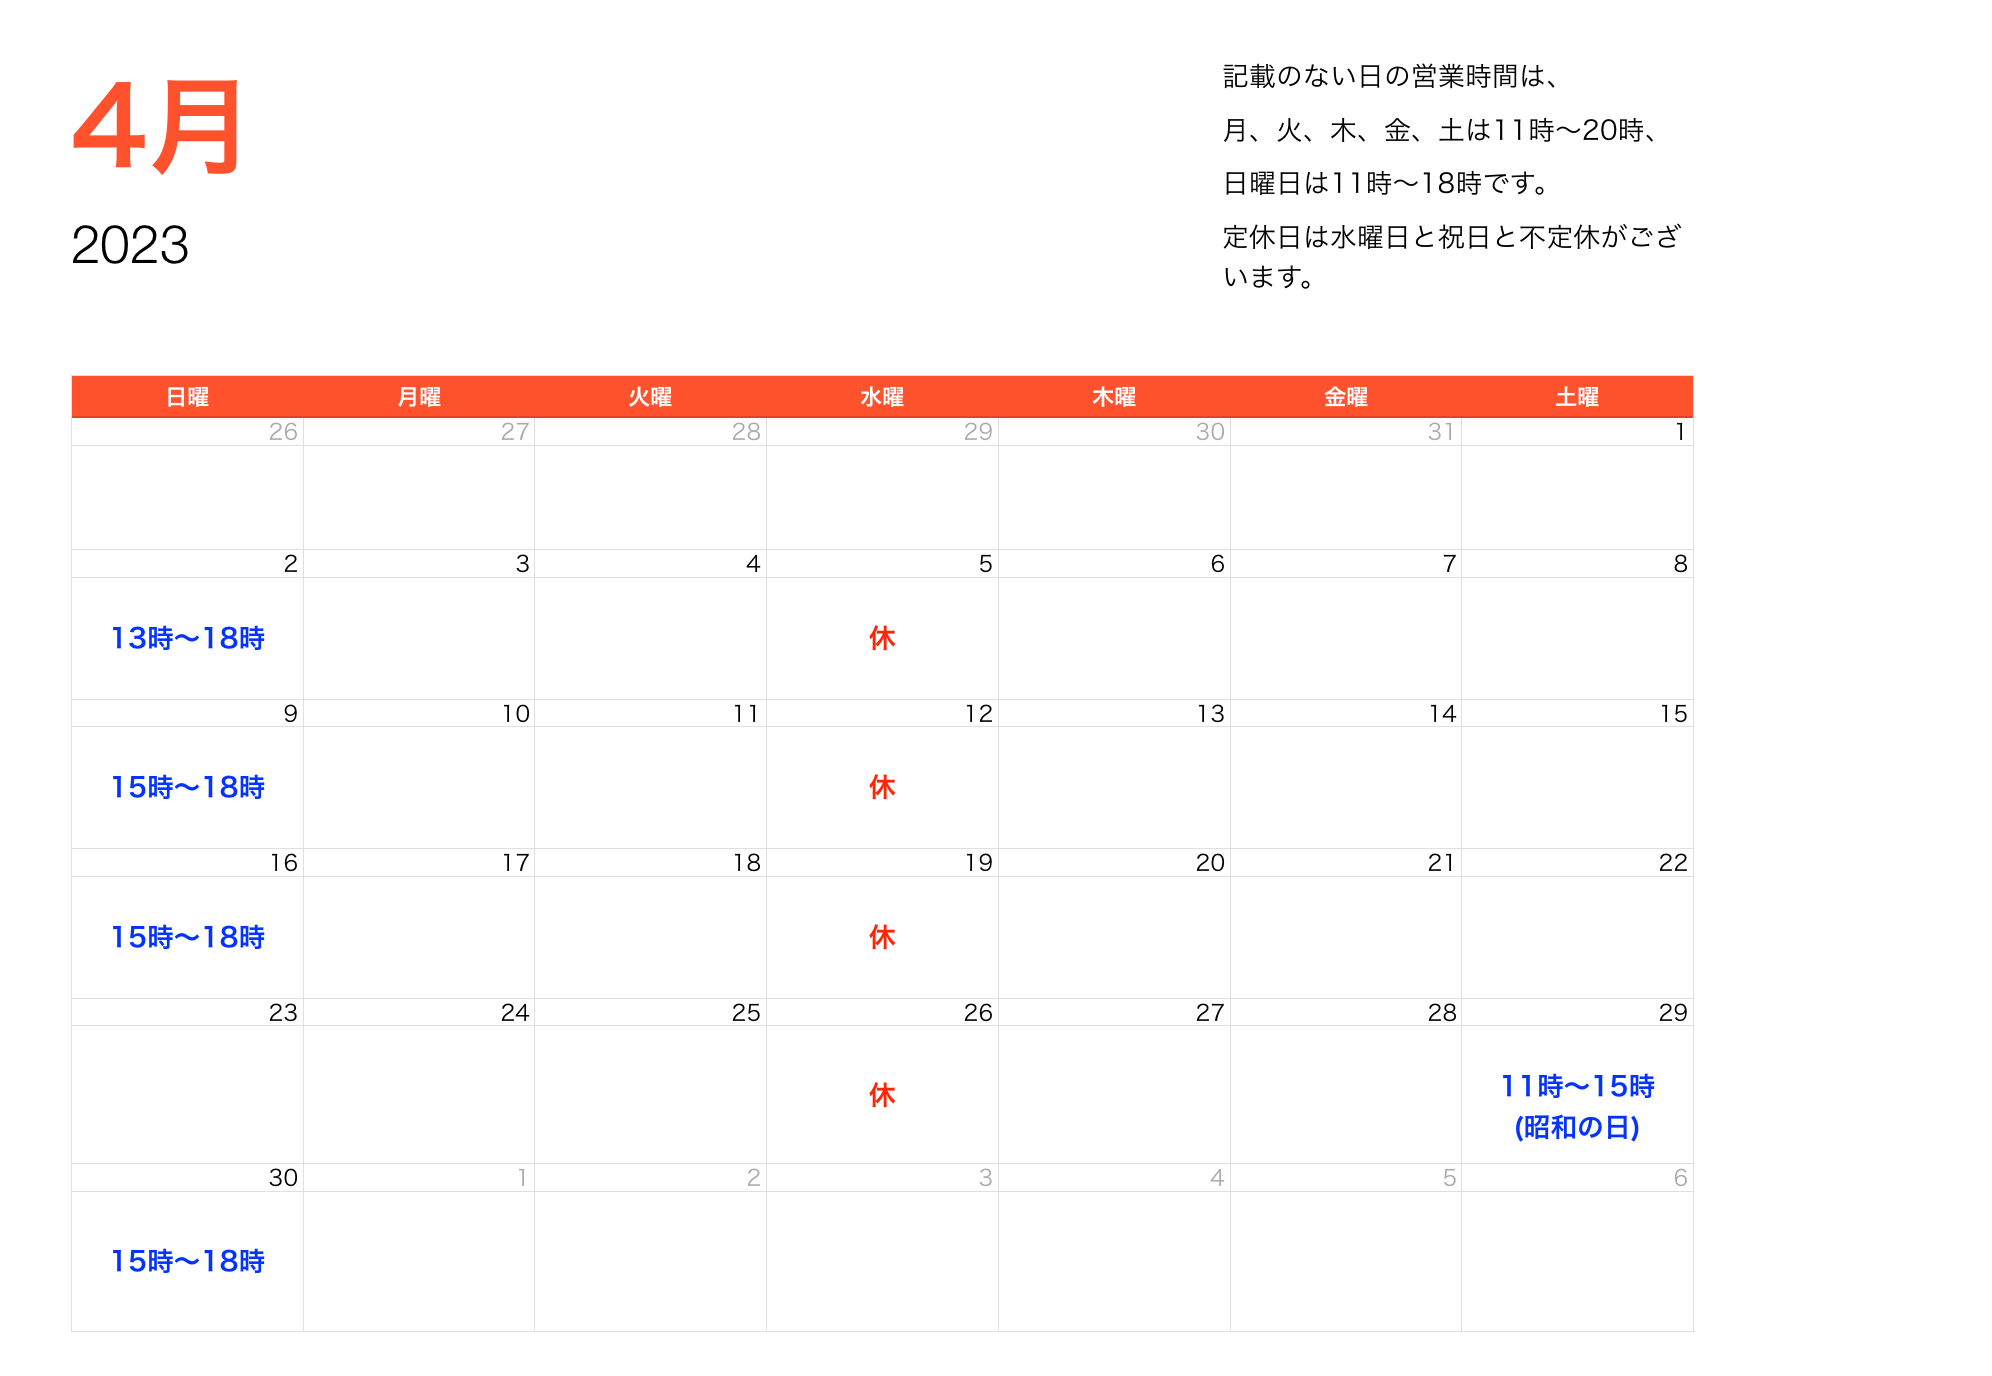The height and width of the screenshot is (1376, 1992).
Task: Click the line 月、火、木、金、土は11時〜20時、
Action: coord(1442,130)
